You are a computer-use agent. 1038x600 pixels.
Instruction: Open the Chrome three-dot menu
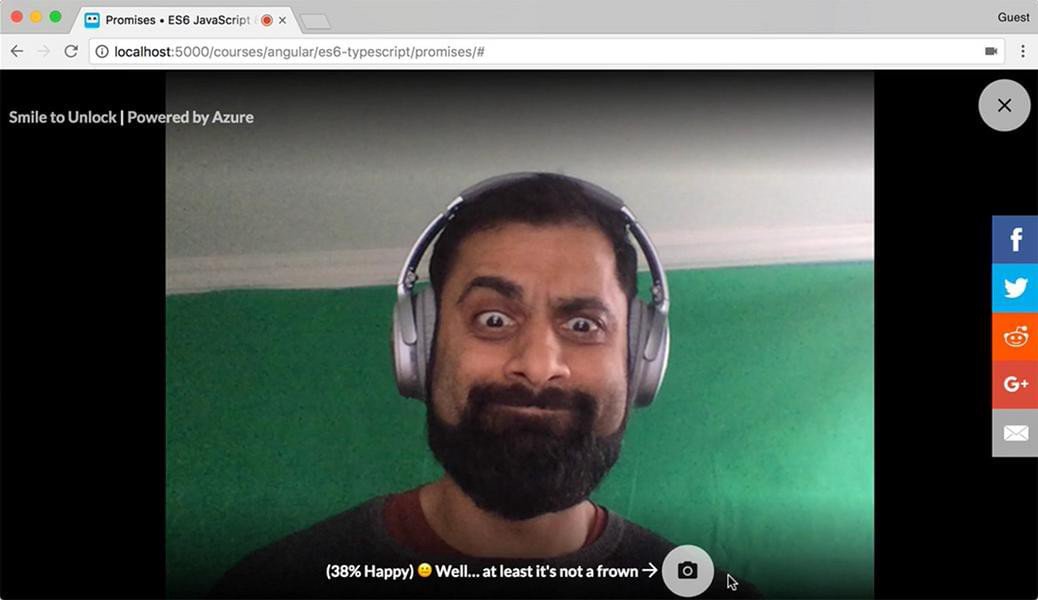[1023, 51]
